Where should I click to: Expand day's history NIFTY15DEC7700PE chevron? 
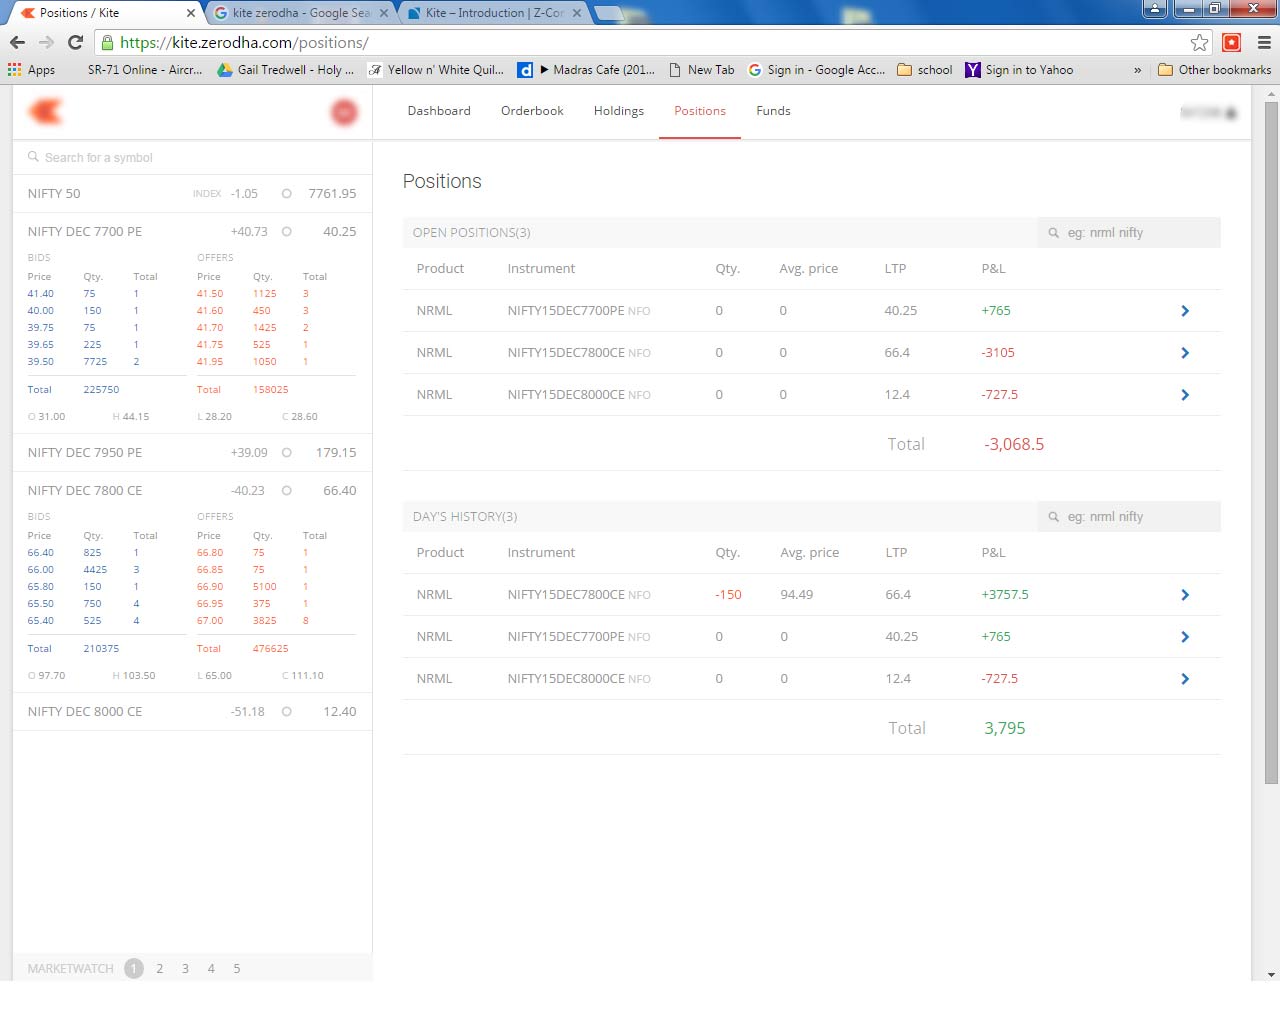point(1185,637)
